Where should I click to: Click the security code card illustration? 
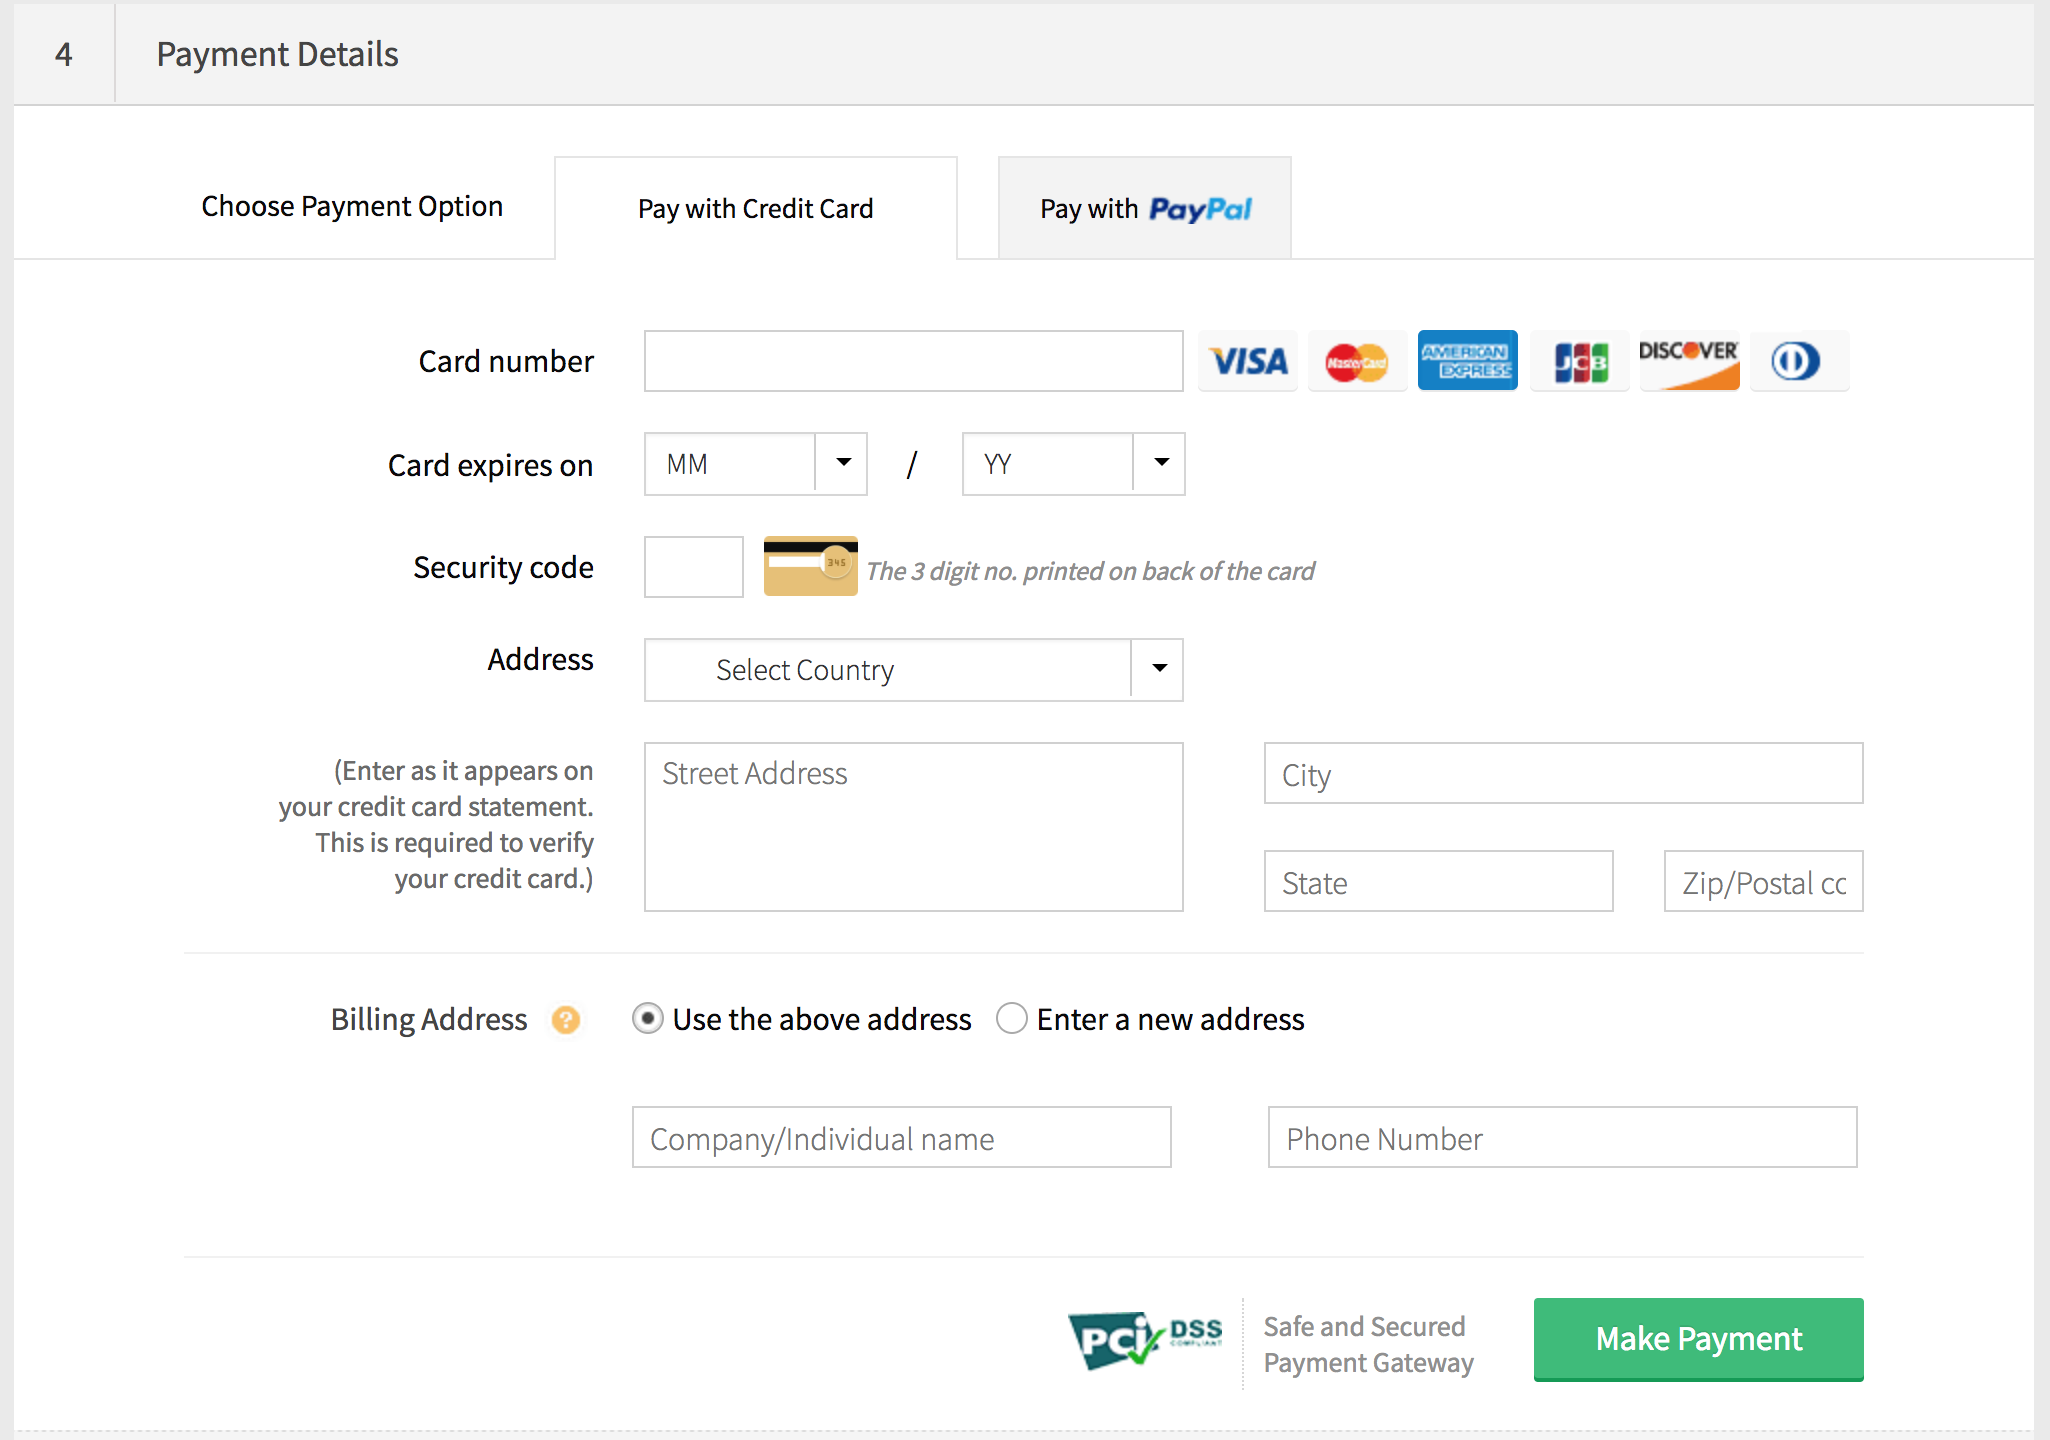click(x=810, y=567)
